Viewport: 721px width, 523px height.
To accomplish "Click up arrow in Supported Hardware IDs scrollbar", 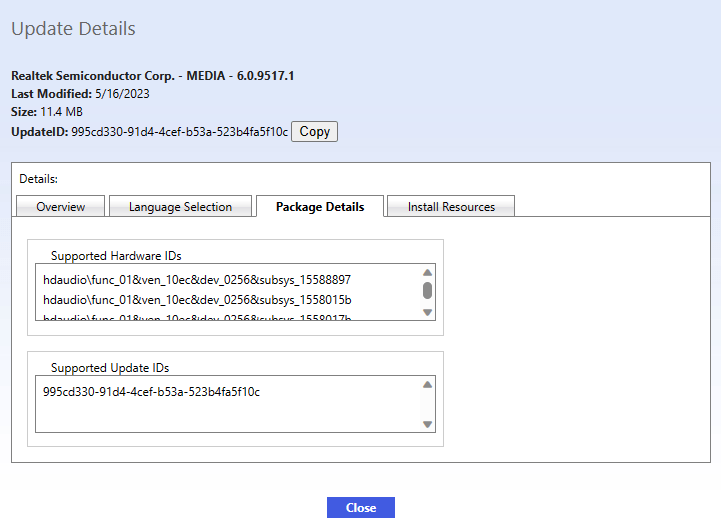I will (x=427, y=272).
